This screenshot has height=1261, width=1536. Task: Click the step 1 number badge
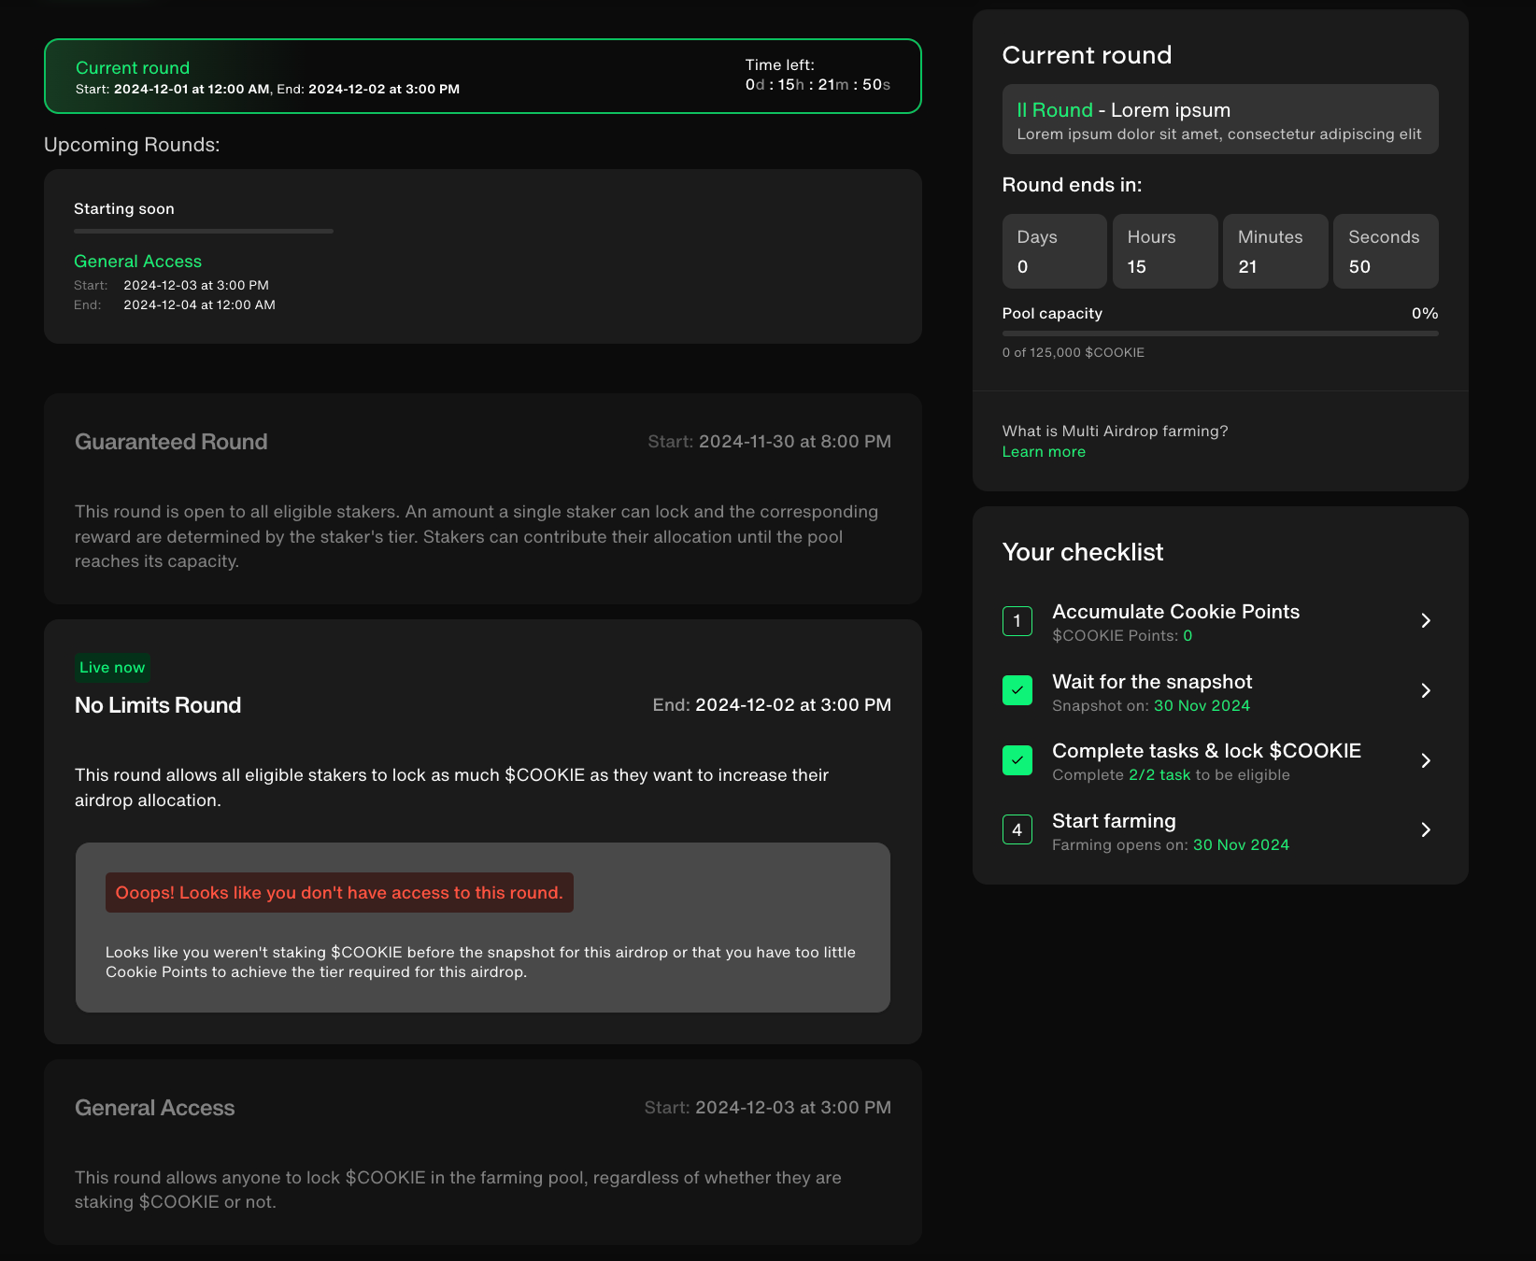1017,621
